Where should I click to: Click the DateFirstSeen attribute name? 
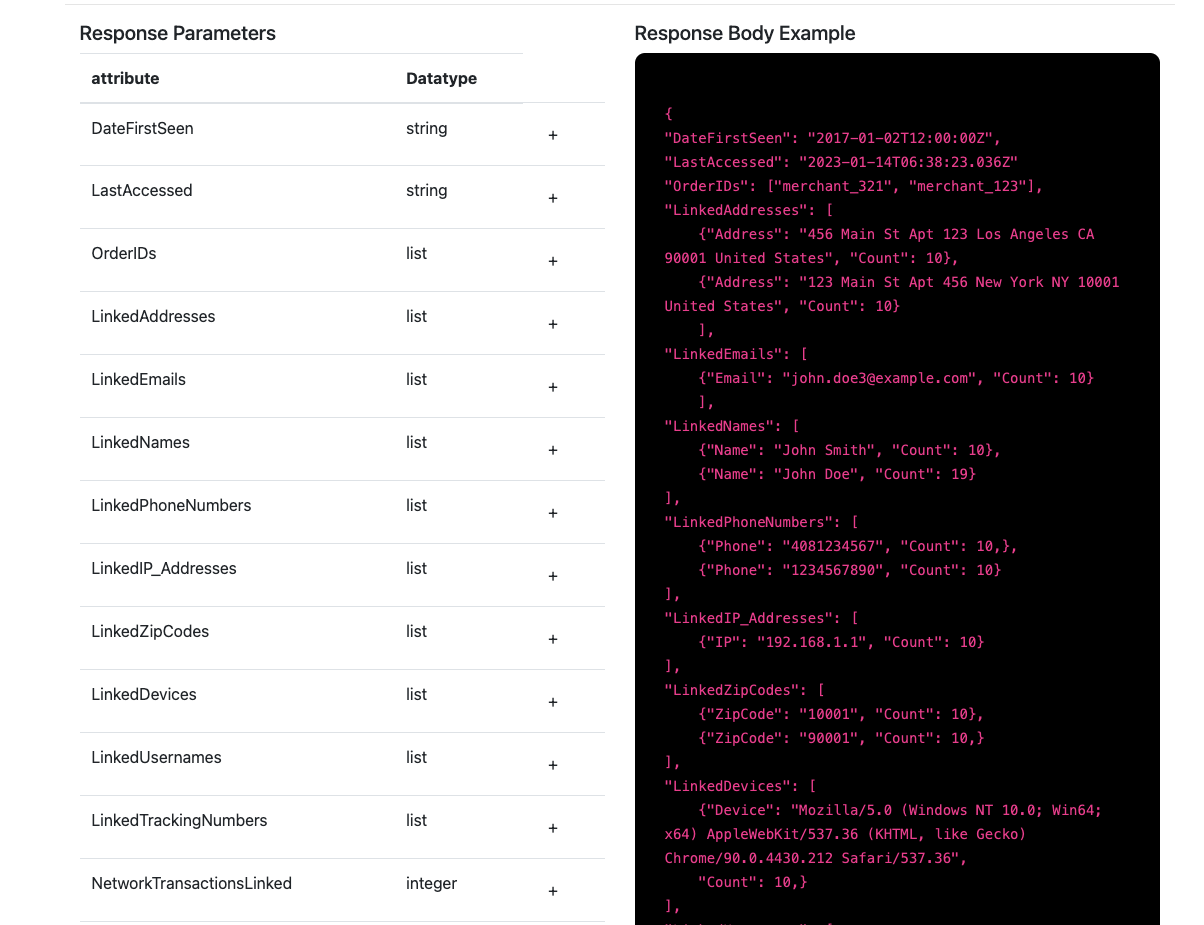tap(142, 128)
